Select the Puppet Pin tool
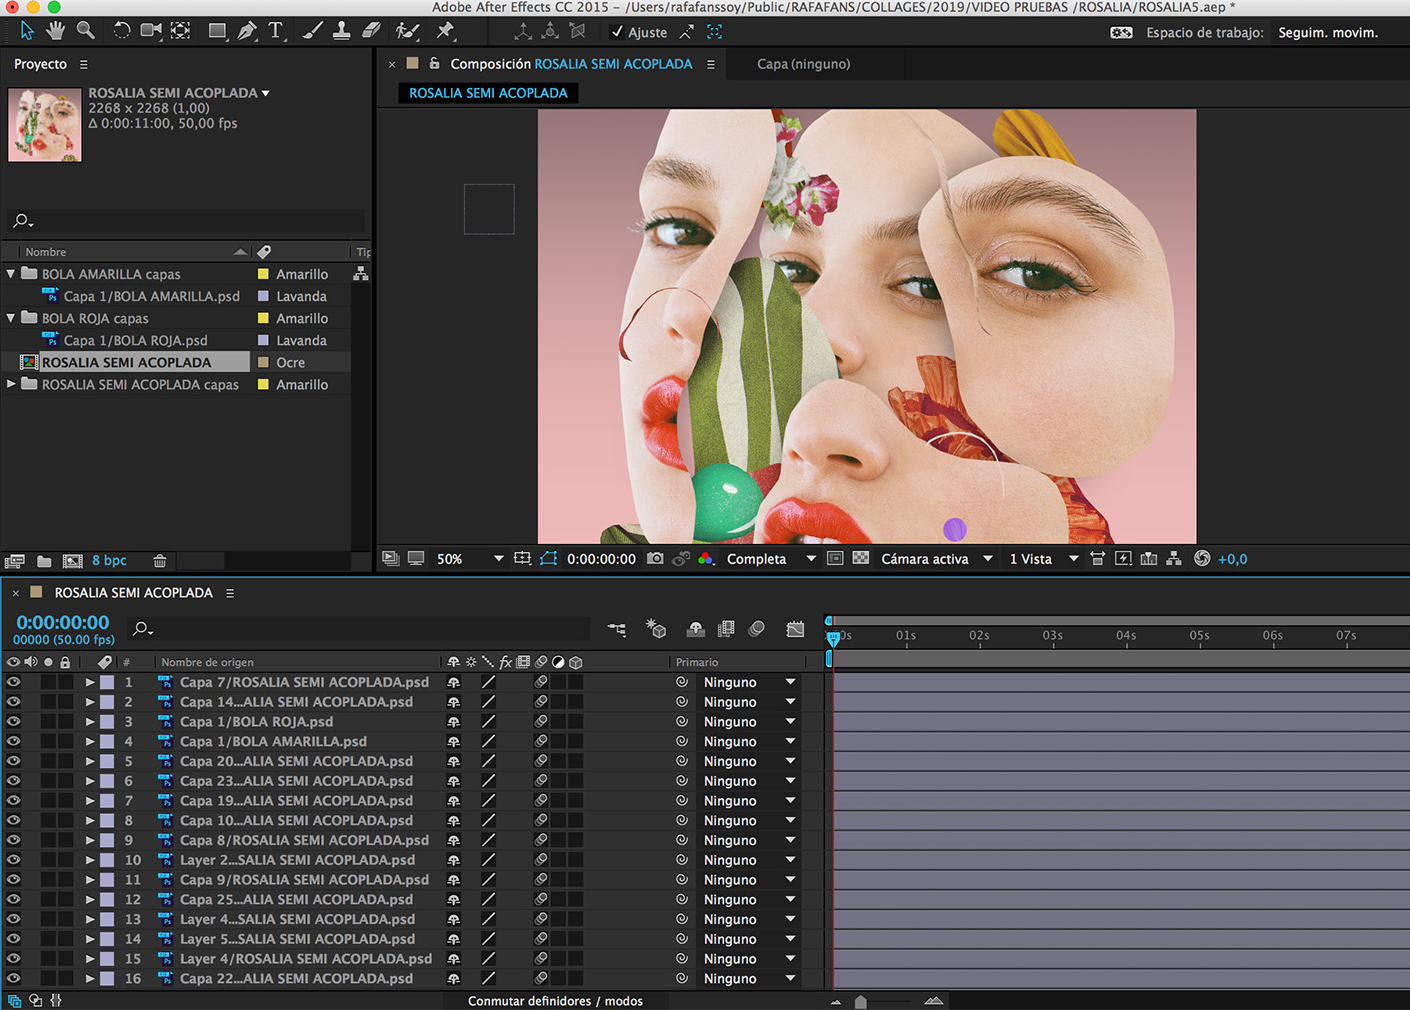 tap(446, 31)
